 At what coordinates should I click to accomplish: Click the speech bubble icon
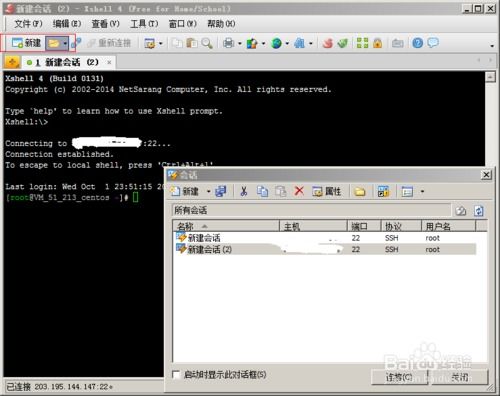click(x=433, y=43)
